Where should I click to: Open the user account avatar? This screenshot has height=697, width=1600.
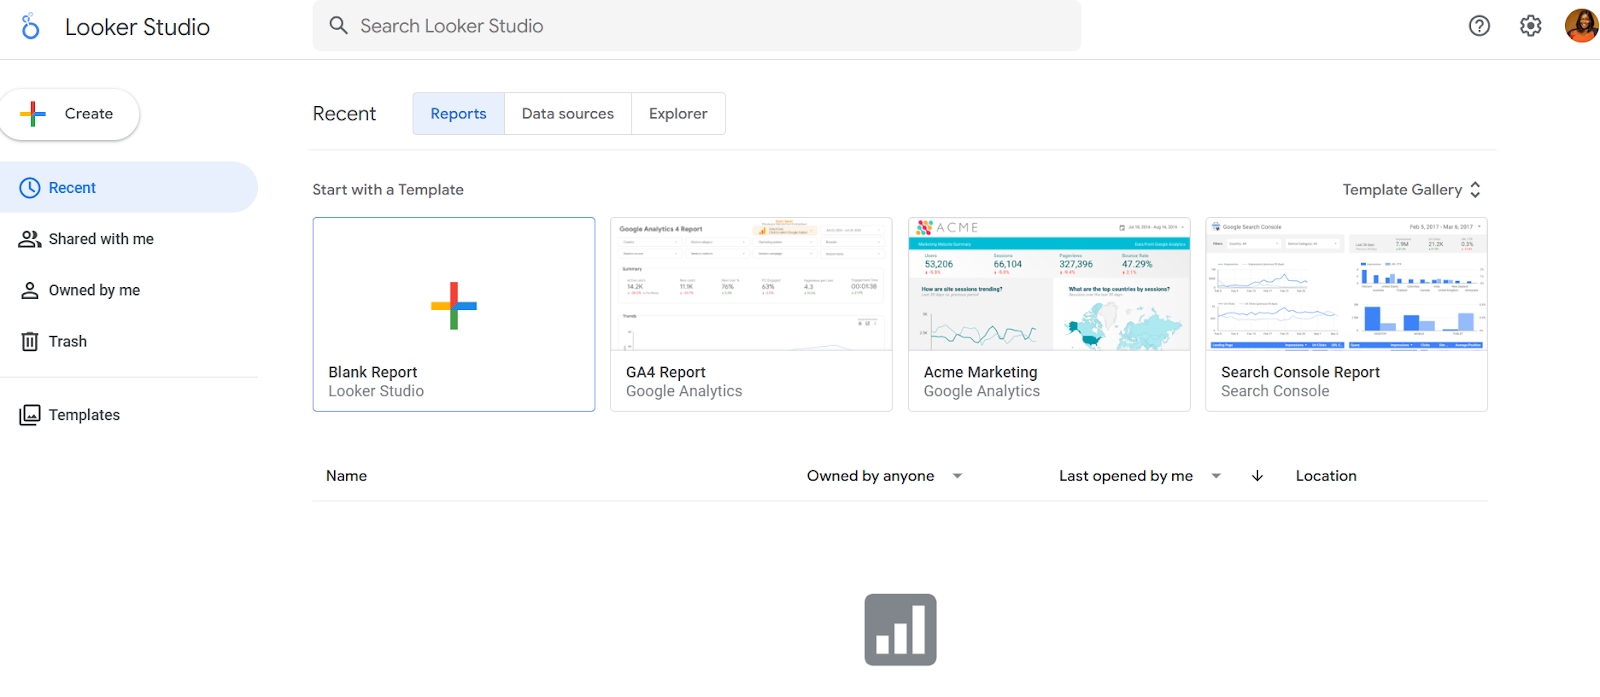pos(1581,26)
